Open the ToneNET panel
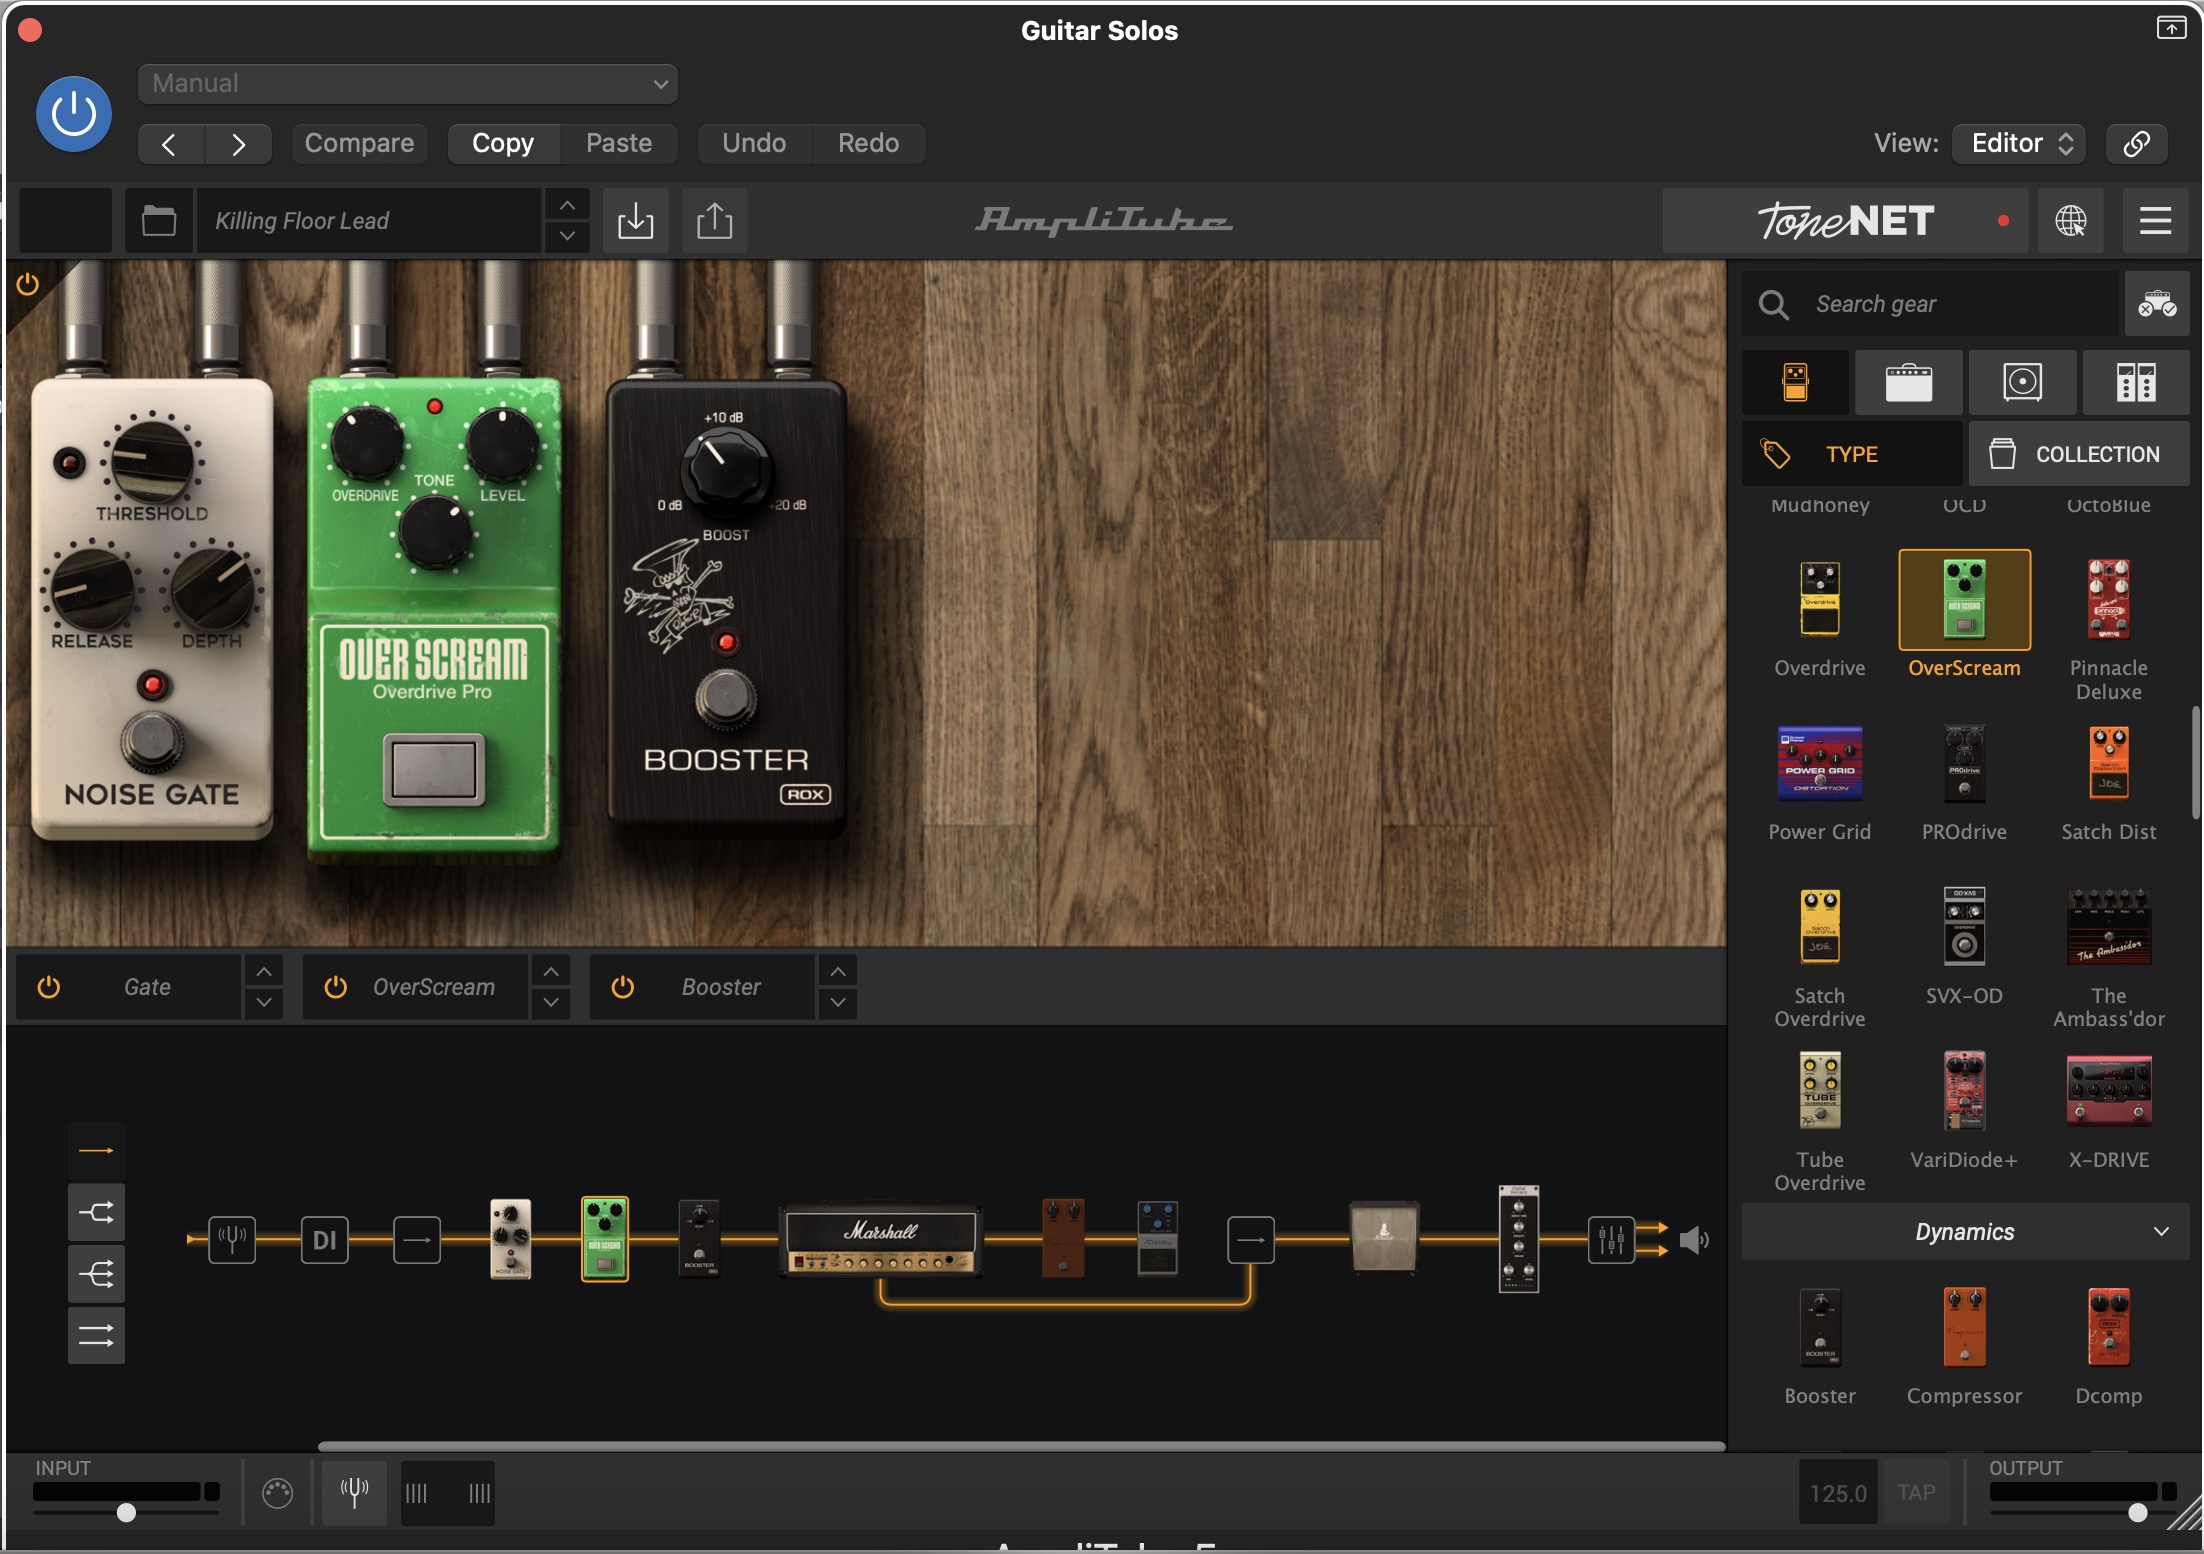 (x=1845, y=220)
